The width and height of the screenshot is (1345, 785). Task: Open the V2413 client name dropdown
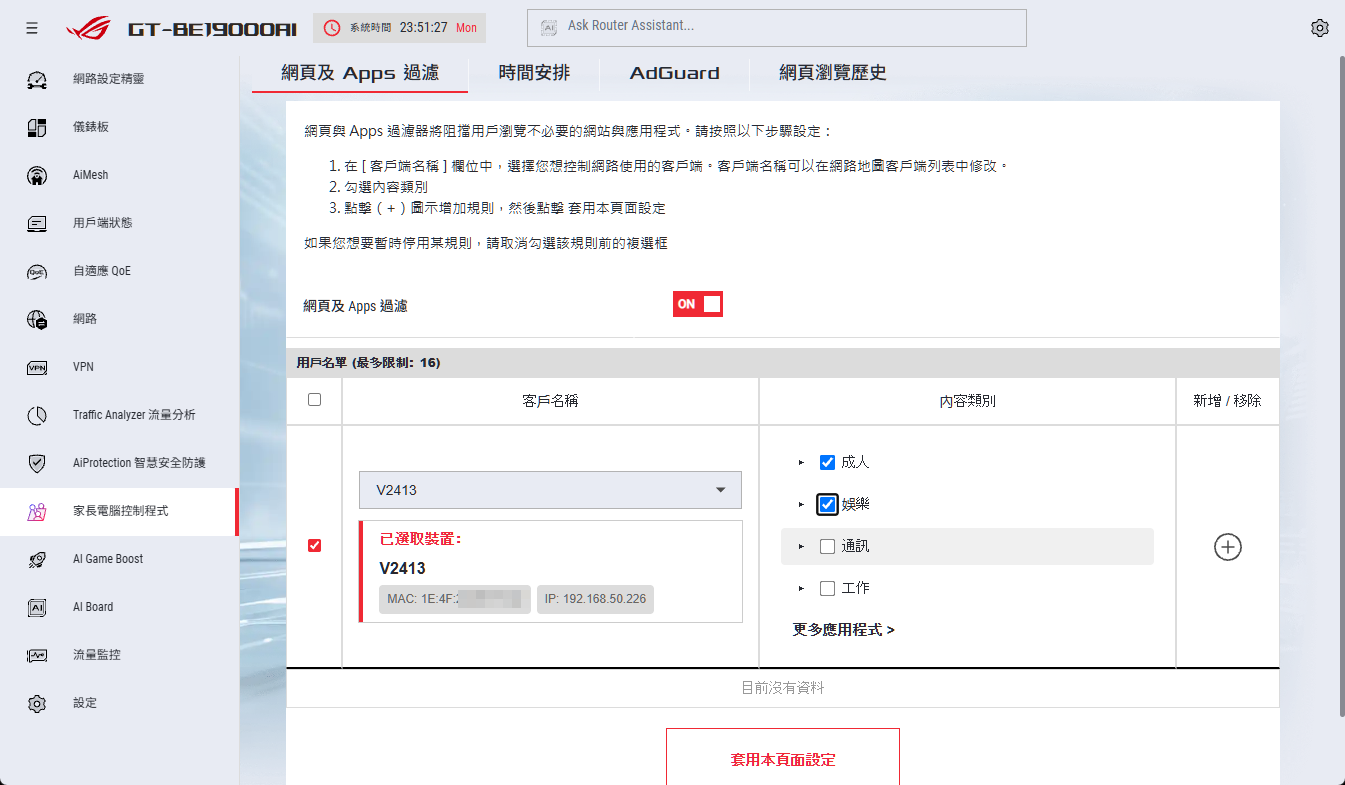[x=550, y=490]
